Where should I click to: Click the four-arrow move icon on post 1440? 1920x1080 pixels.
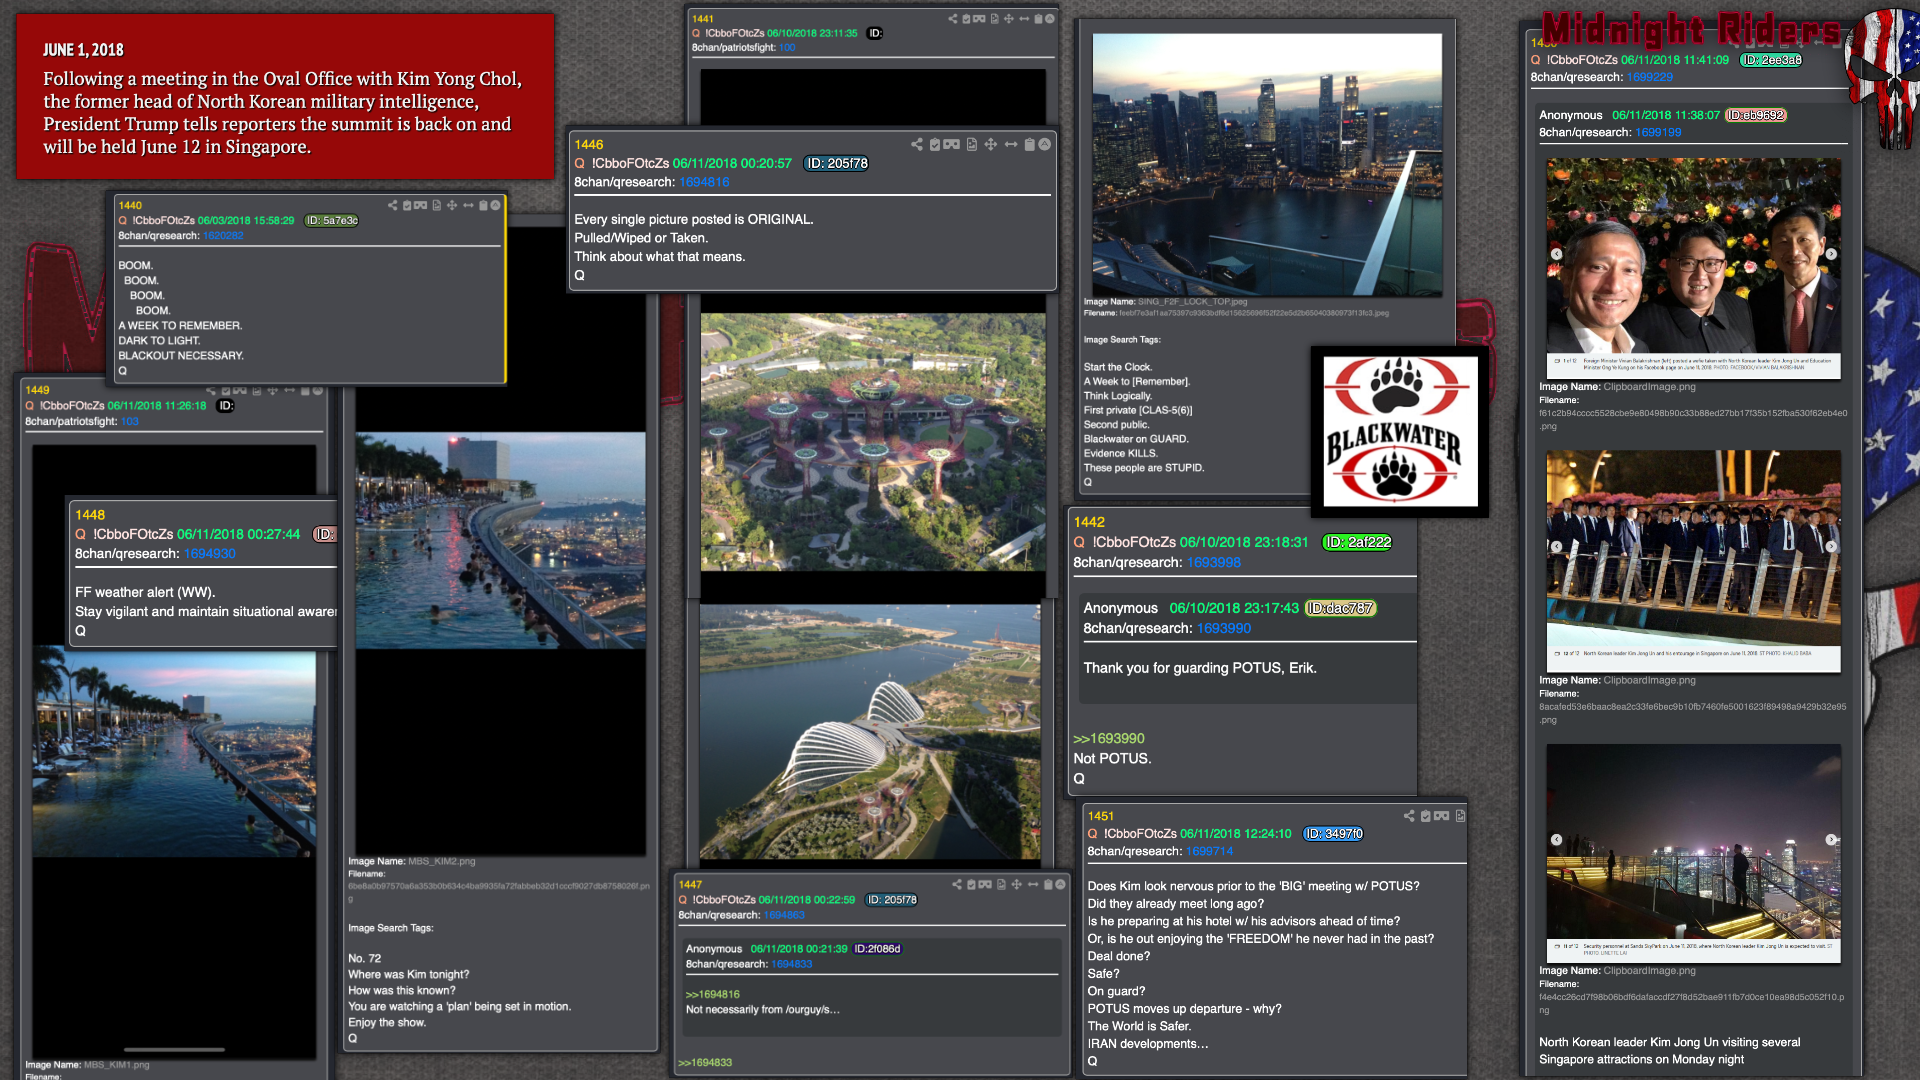click(452, 205)
